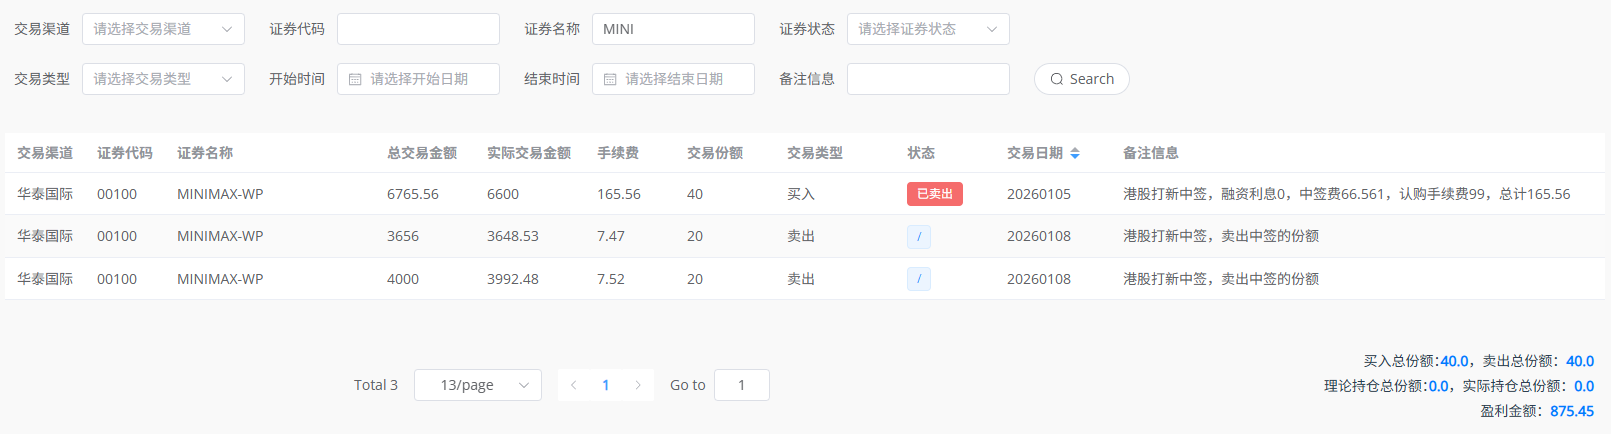The height and width of the screenshot is (434, 1611).
Task: Click the Total 3 label
Action: point(376,385)
